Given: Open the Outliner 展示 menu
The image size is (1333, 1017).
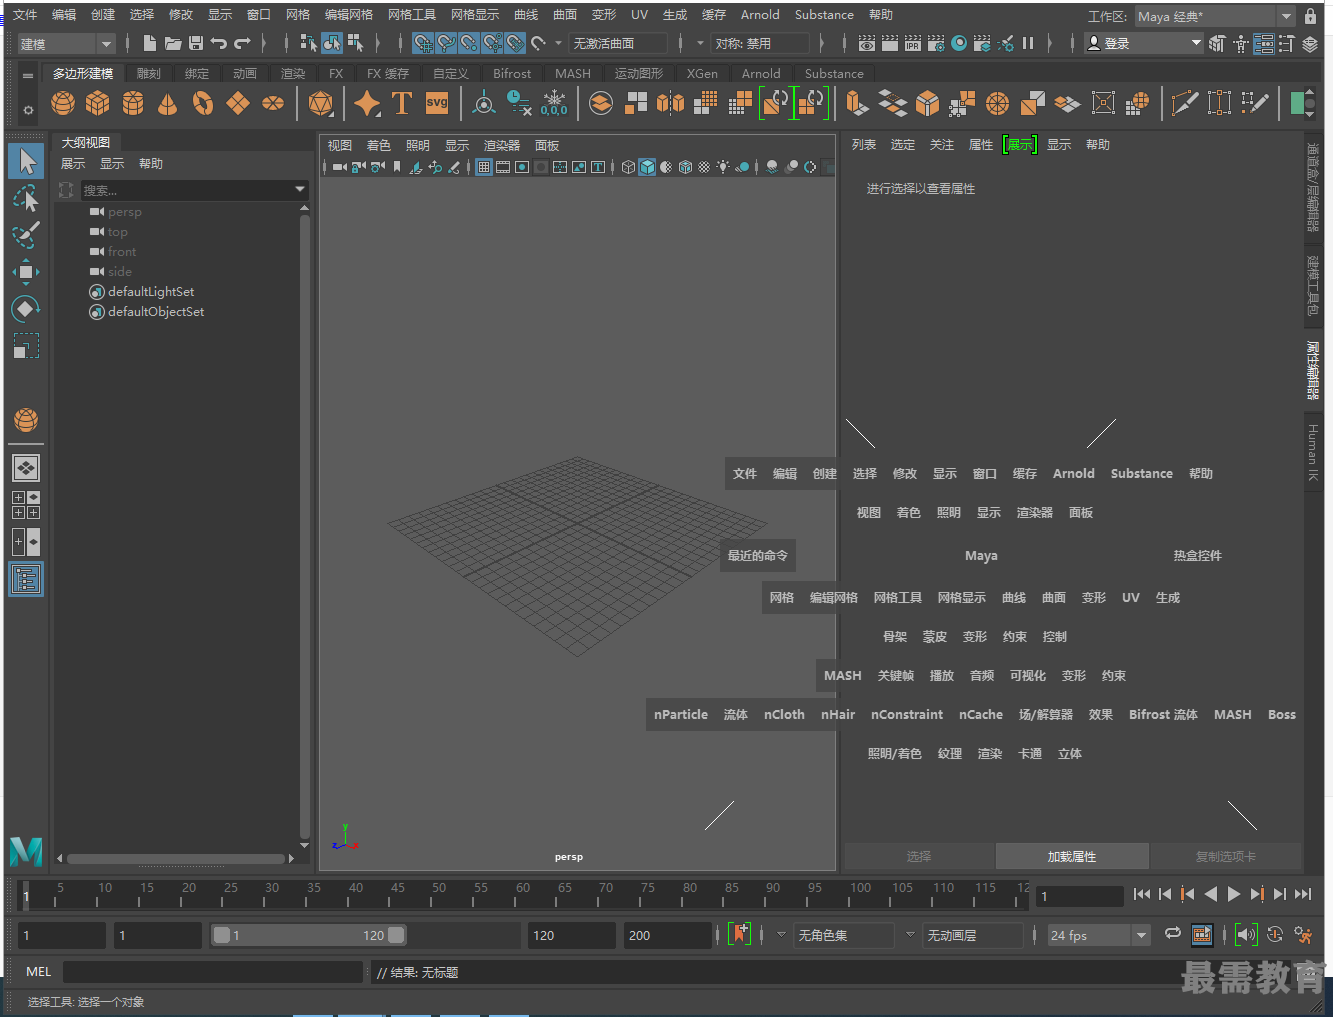Looking at the screenshot, I should [73, 164].
